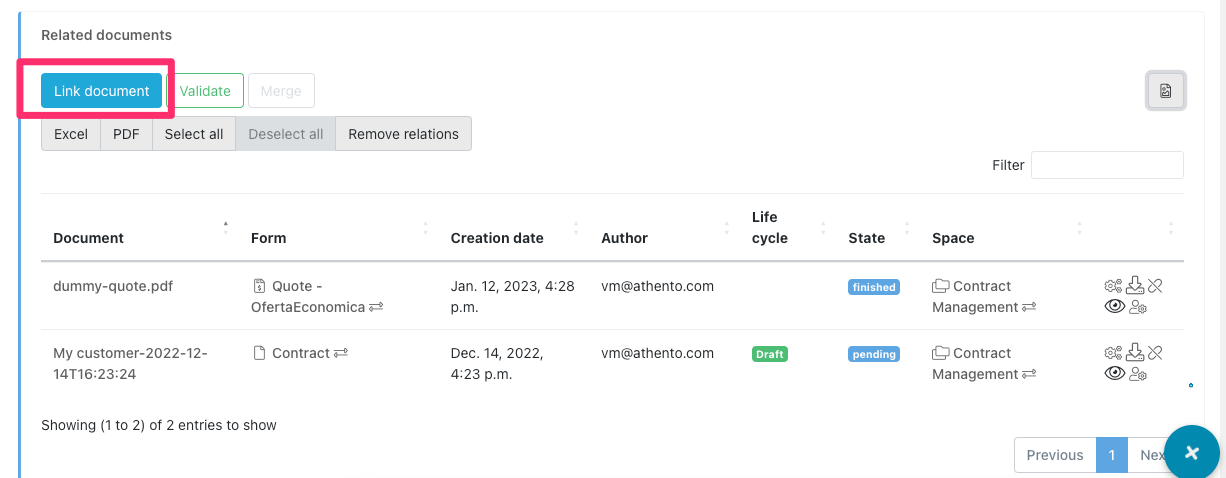Click the document icon button at top right
1226x478 pixels.
click(1166, 91)
